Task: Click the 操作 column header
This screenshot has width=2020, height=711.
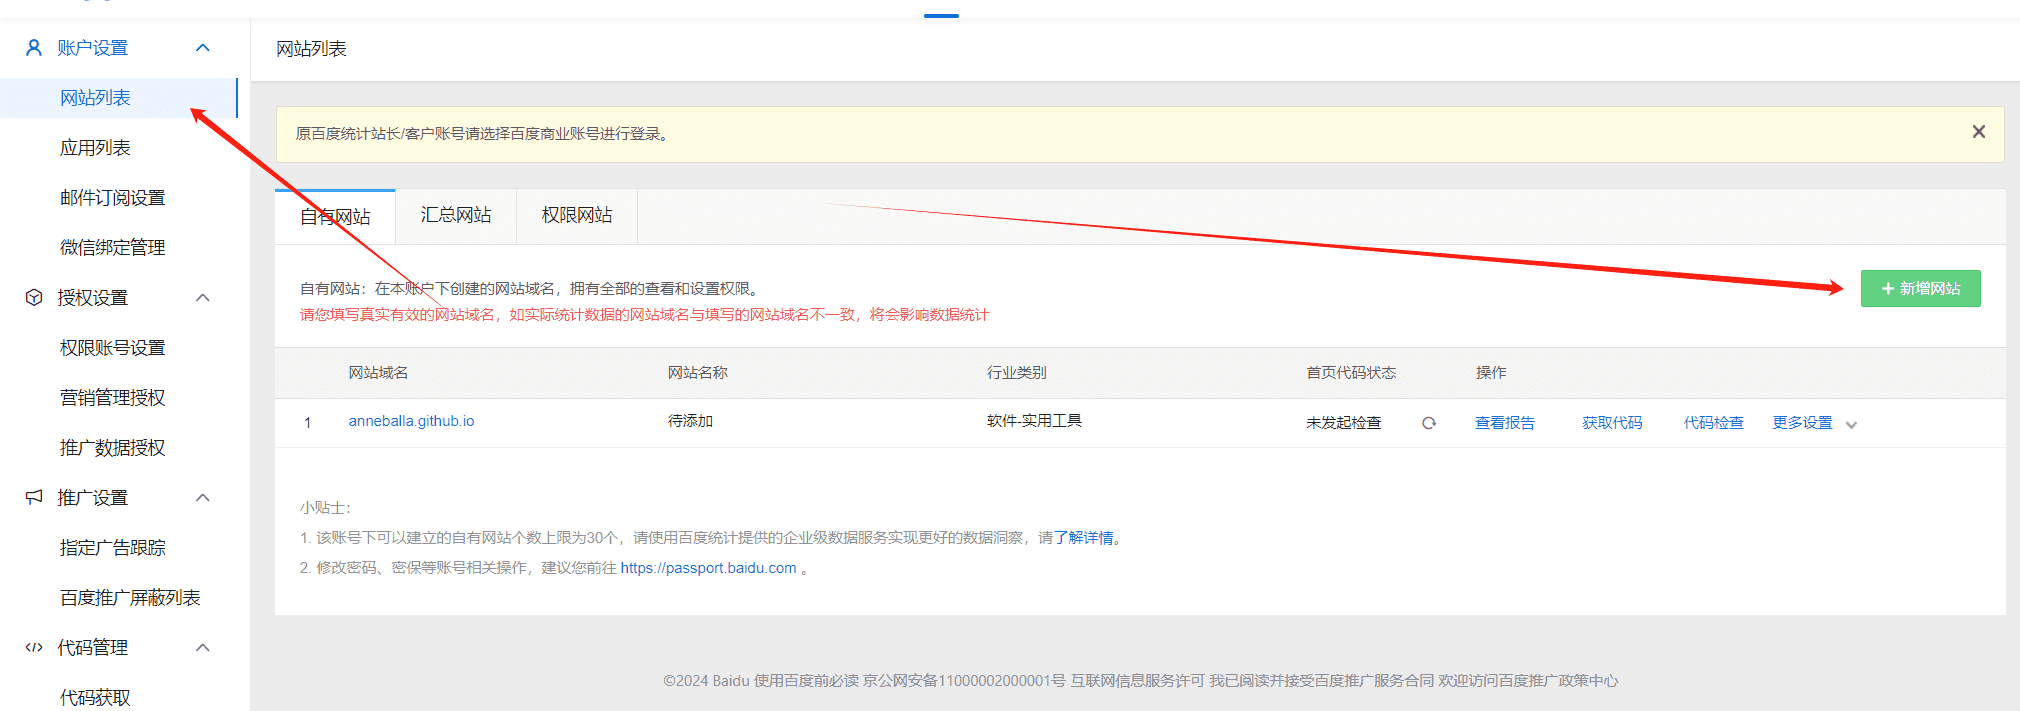Action: tap(1491, 373)
